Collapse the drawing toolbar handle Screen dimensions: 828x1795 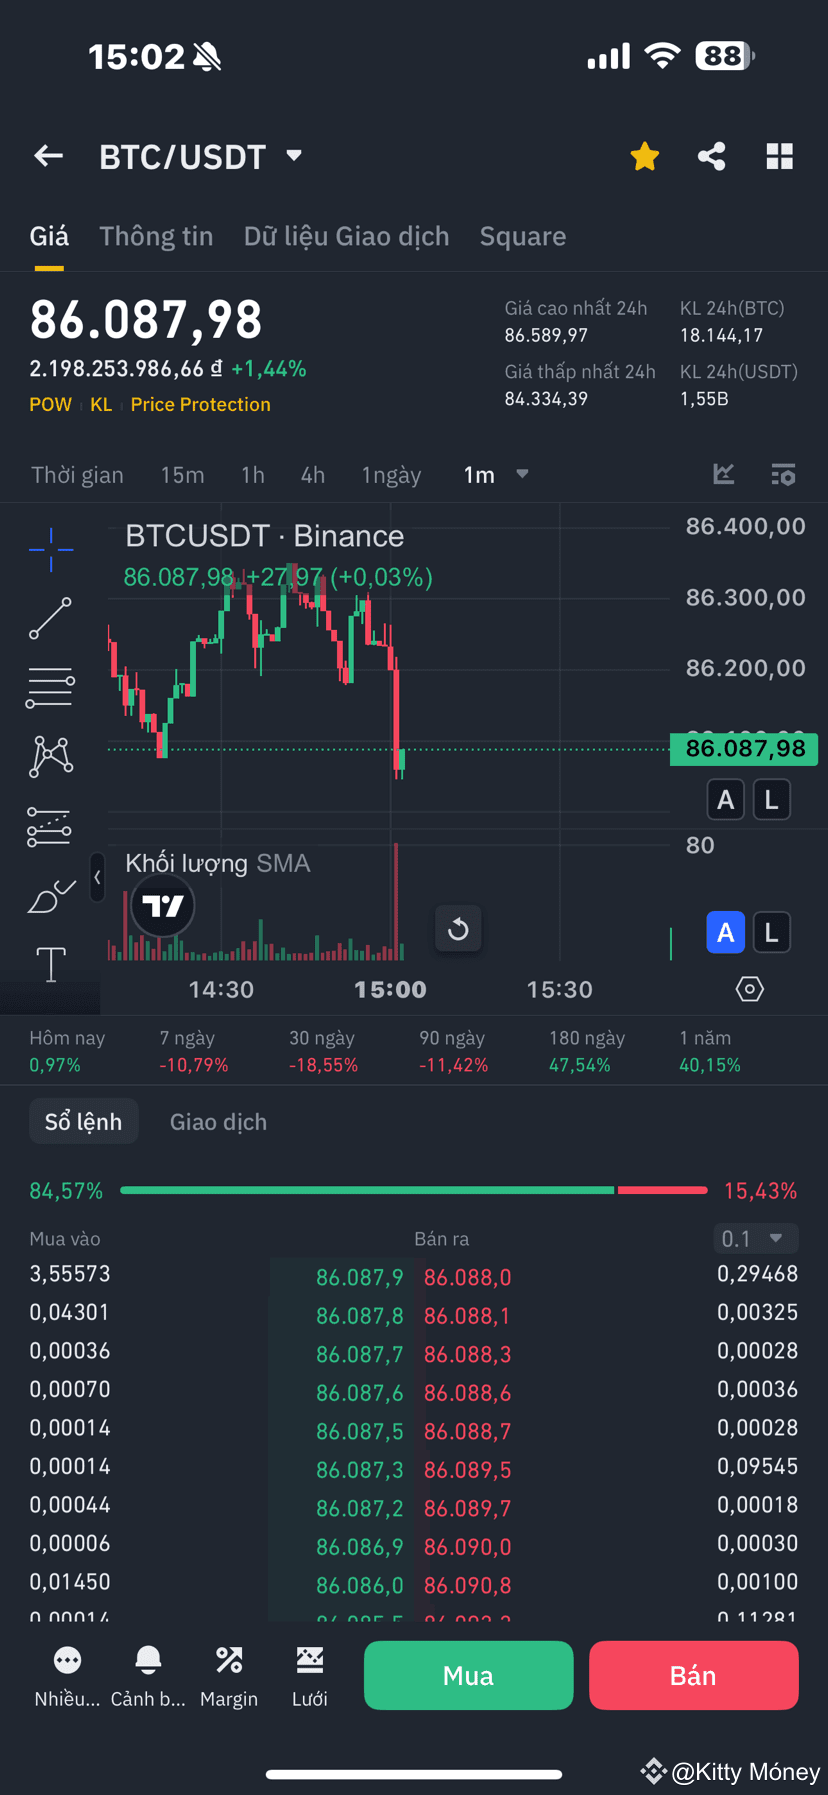pyautogui.click(x=97, y=877)
